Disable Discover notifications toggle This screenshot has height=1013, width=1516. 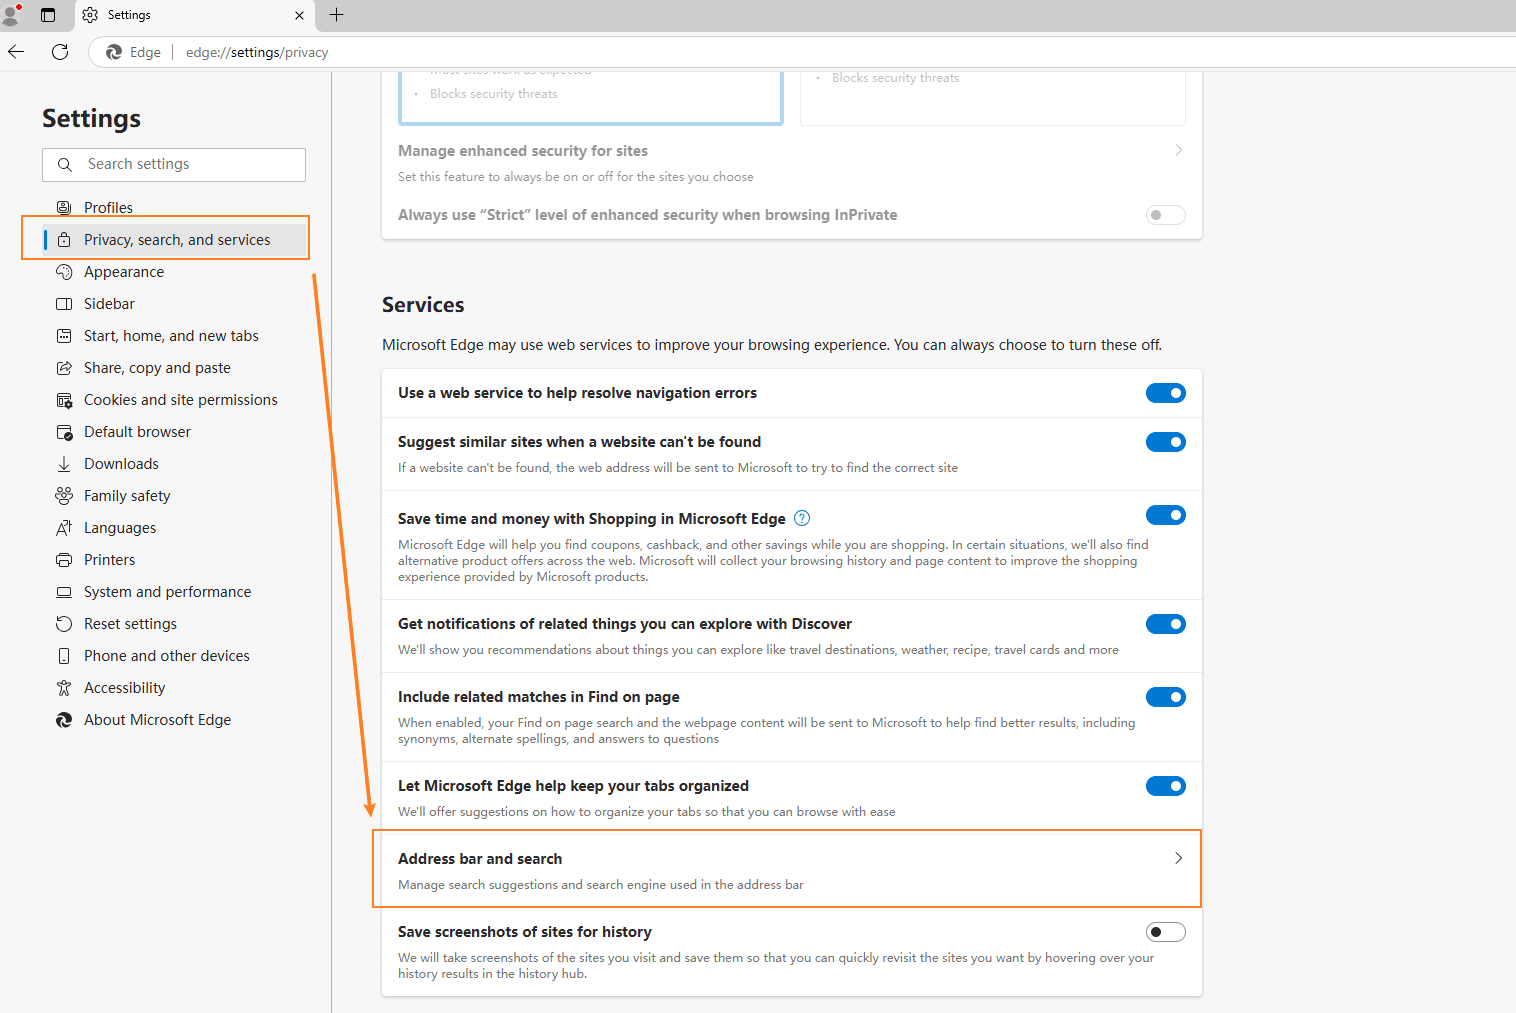(1166, 624)
